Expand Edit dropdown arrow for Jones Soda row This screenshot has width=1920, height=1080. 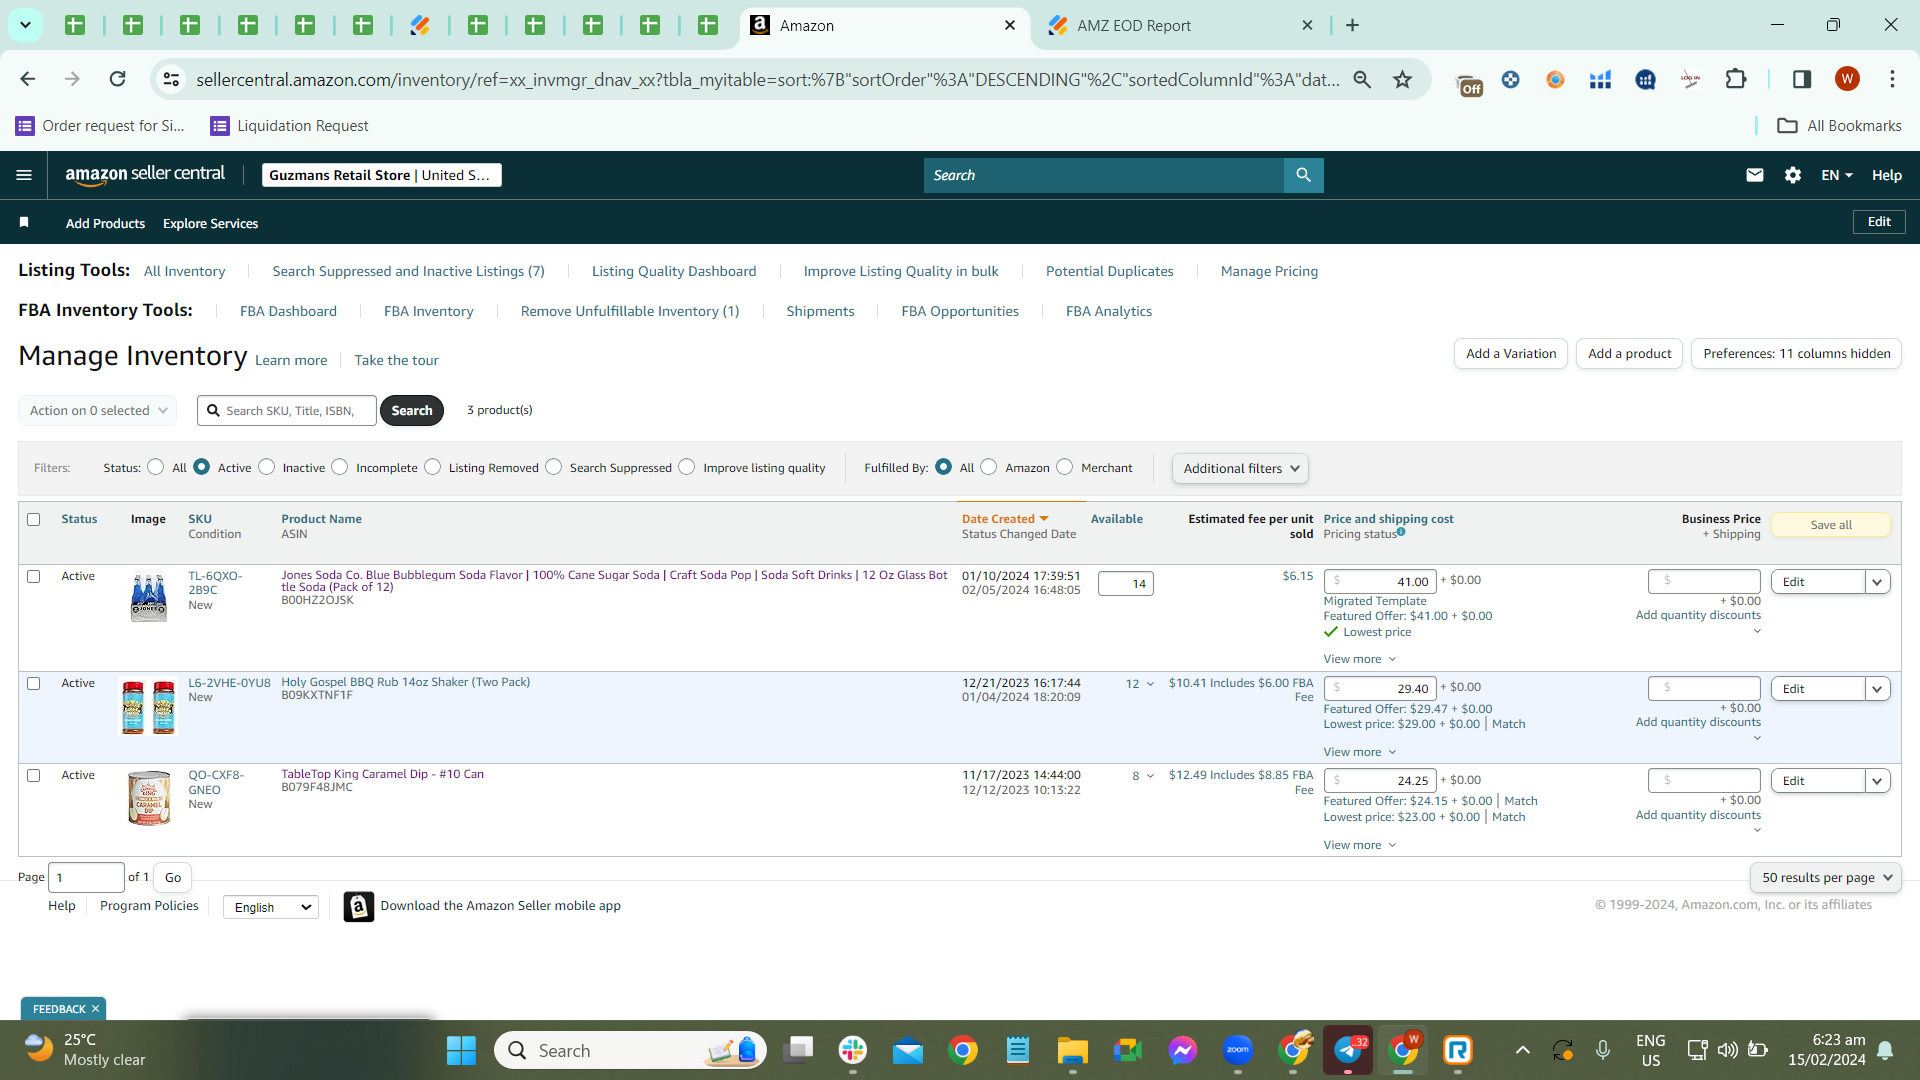click(1878, 582)
